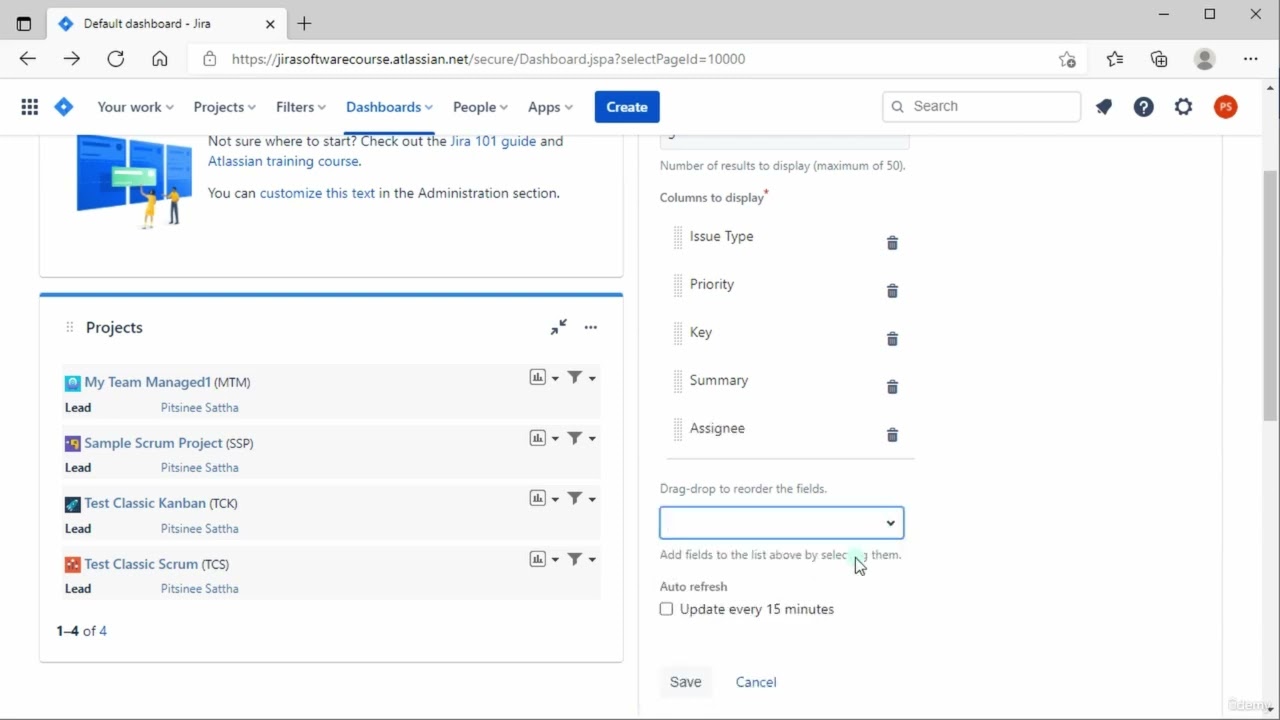The width and height of the screenshot is (1280, 720).
Task: Open the browser home page
Action: click(x=160, y=59)
